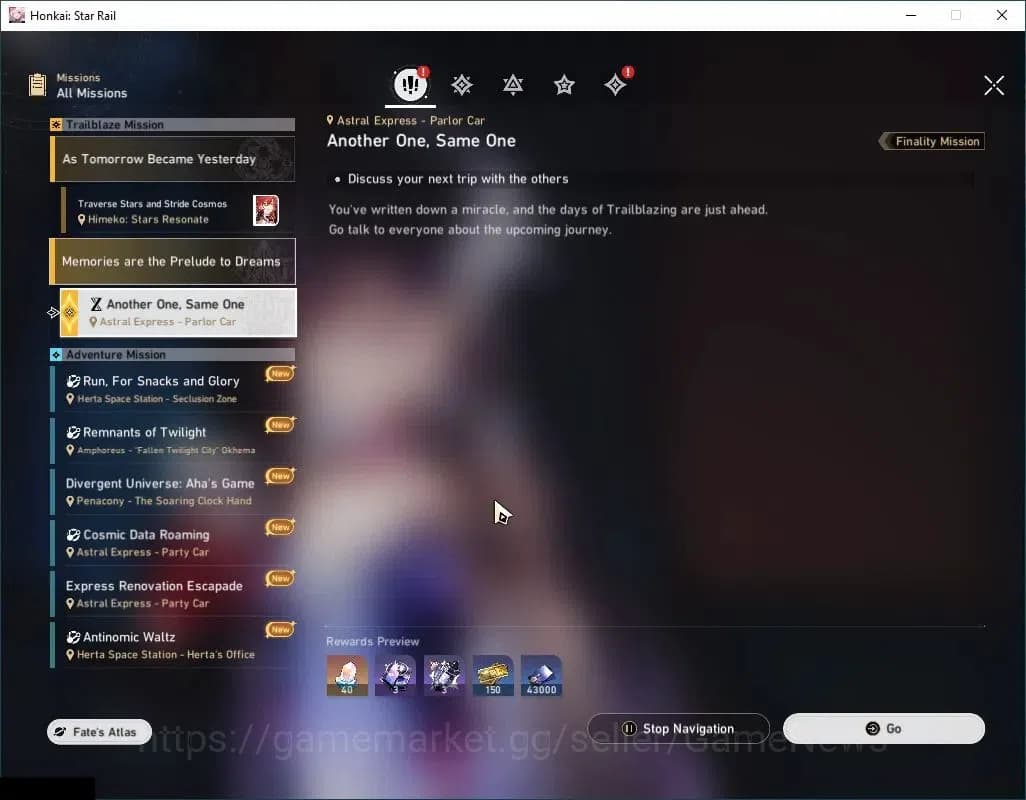Click 'Rewards Preview' label
1026x800 pixels.
coord(372,642)
